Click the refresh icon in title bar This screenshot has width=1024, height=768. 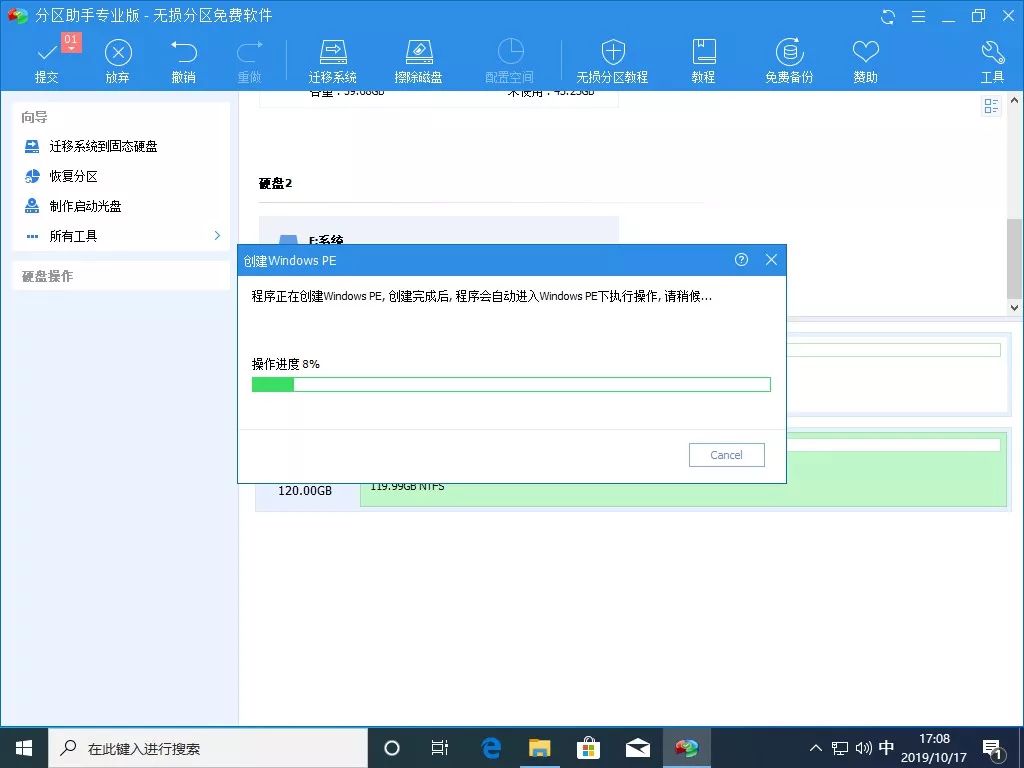[x=887, y=16]
